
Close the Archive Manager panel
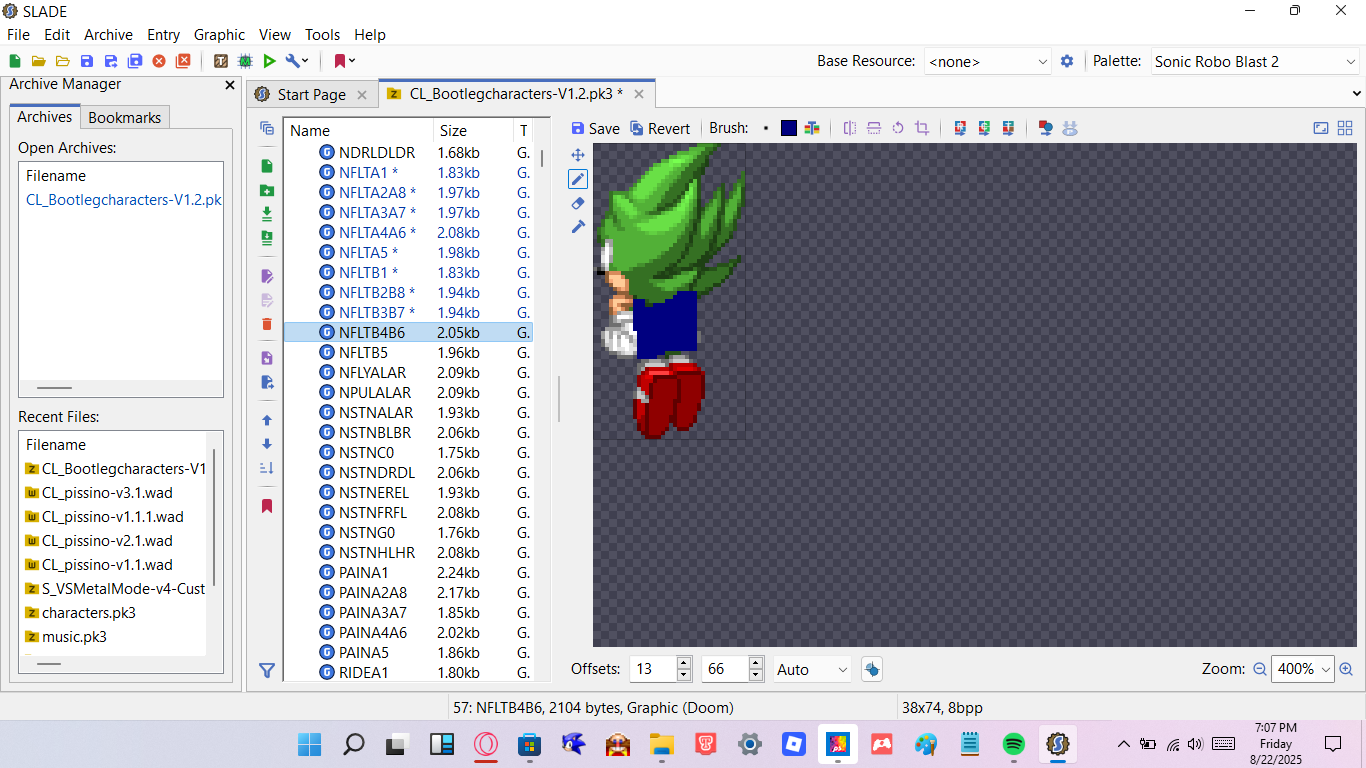click(x=230, y=85)
